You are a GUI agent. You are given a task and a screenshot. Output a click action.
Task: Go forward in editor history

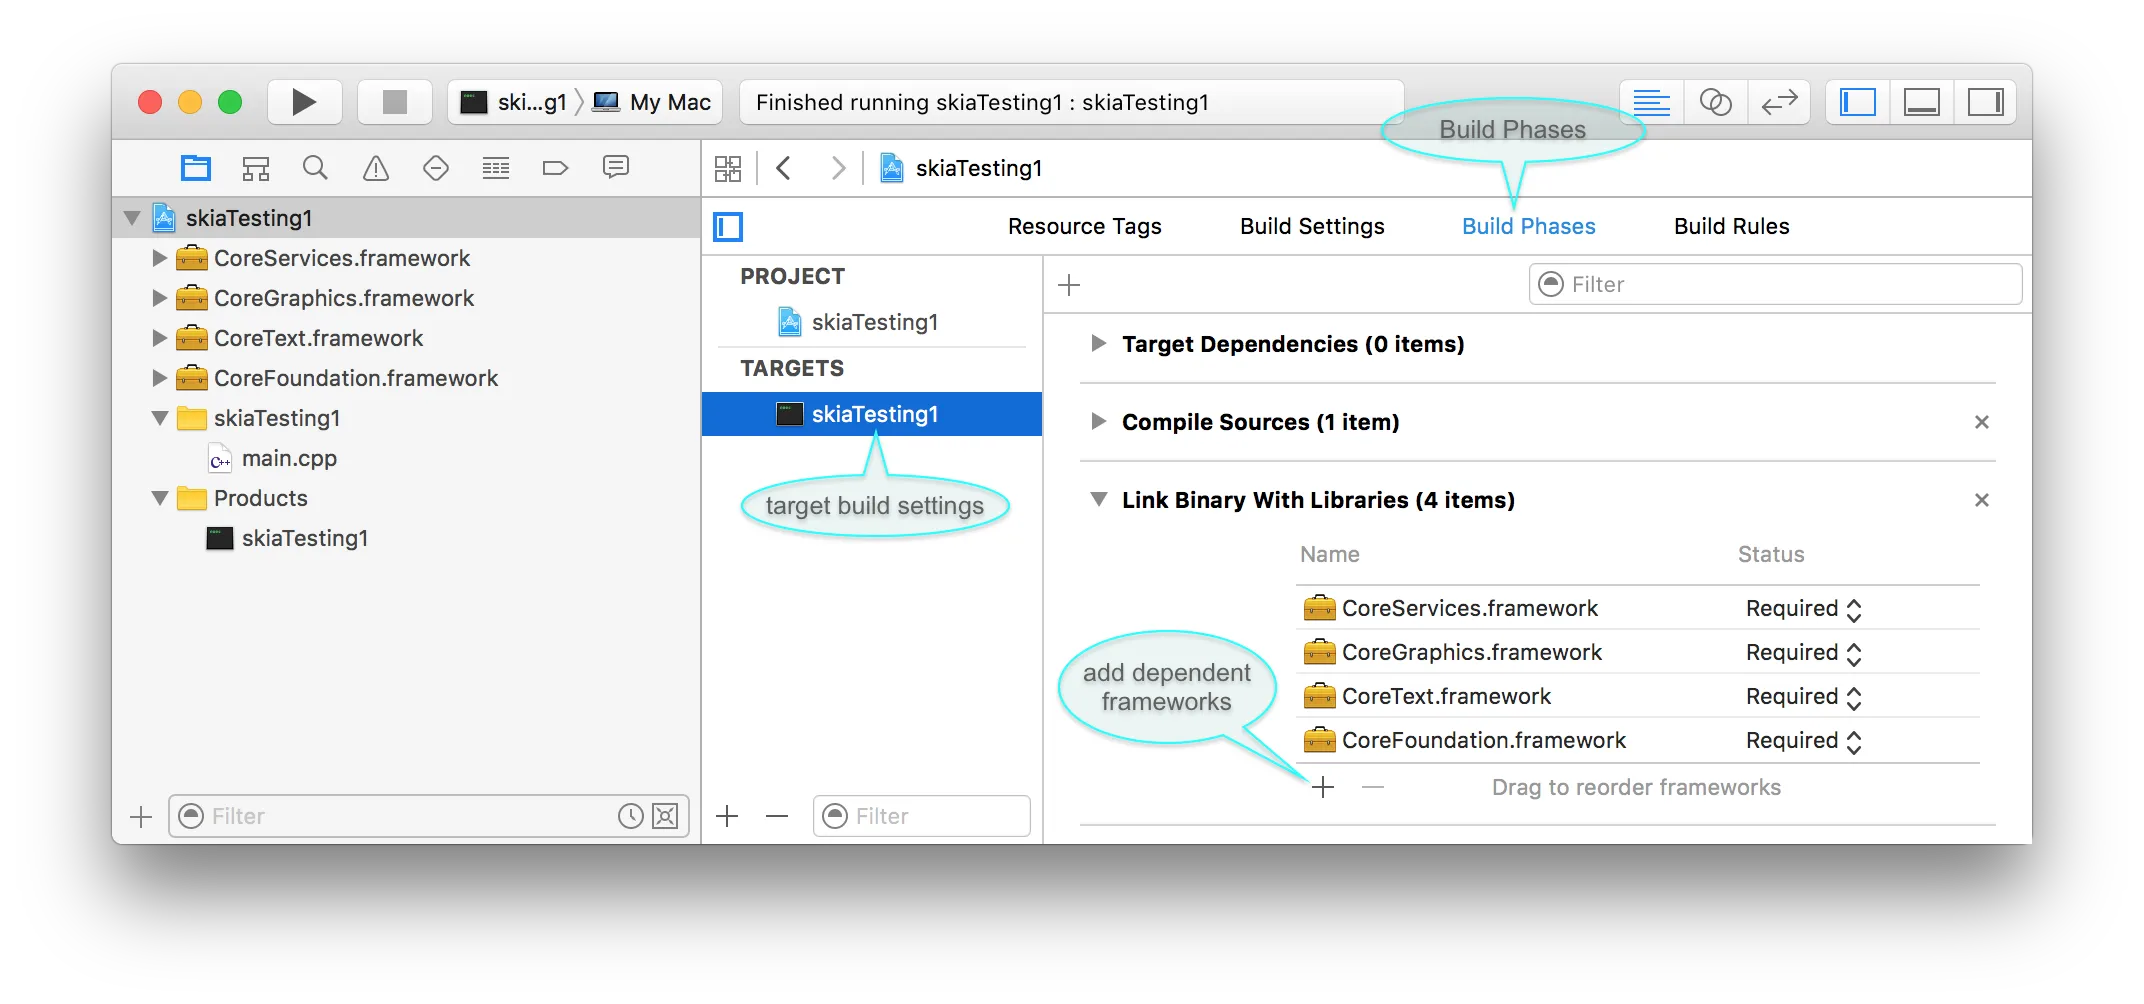[x=838, y=168]
